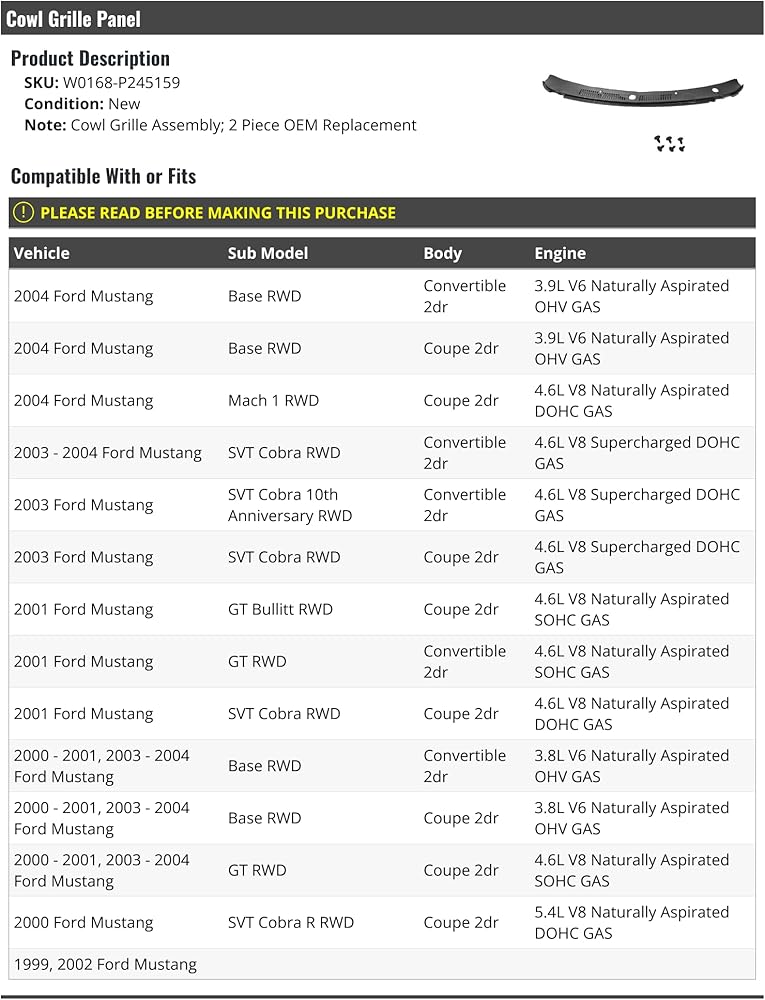Click the Body column header
This screenshot has width=765, height=1000.
pyautogui.click(x=442, y=253)
